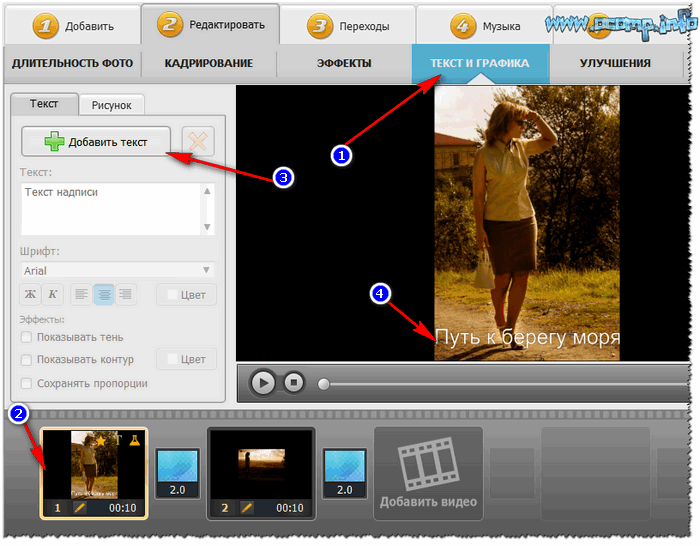Screen dimensions: 700x546
Task: Pick font color with Цвет button
Action: point(185,294)
